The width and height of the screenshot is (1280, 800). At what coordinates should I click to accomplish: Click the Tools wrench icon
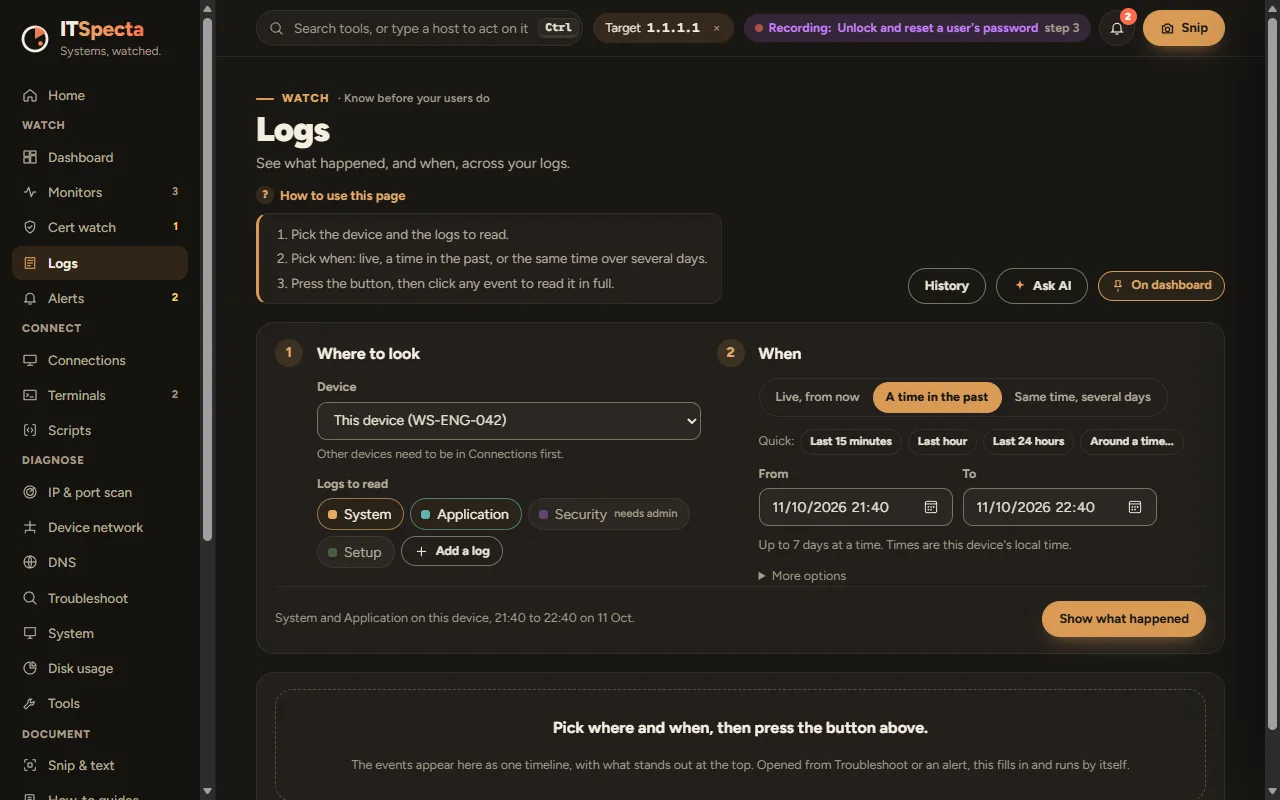(30, 704)
